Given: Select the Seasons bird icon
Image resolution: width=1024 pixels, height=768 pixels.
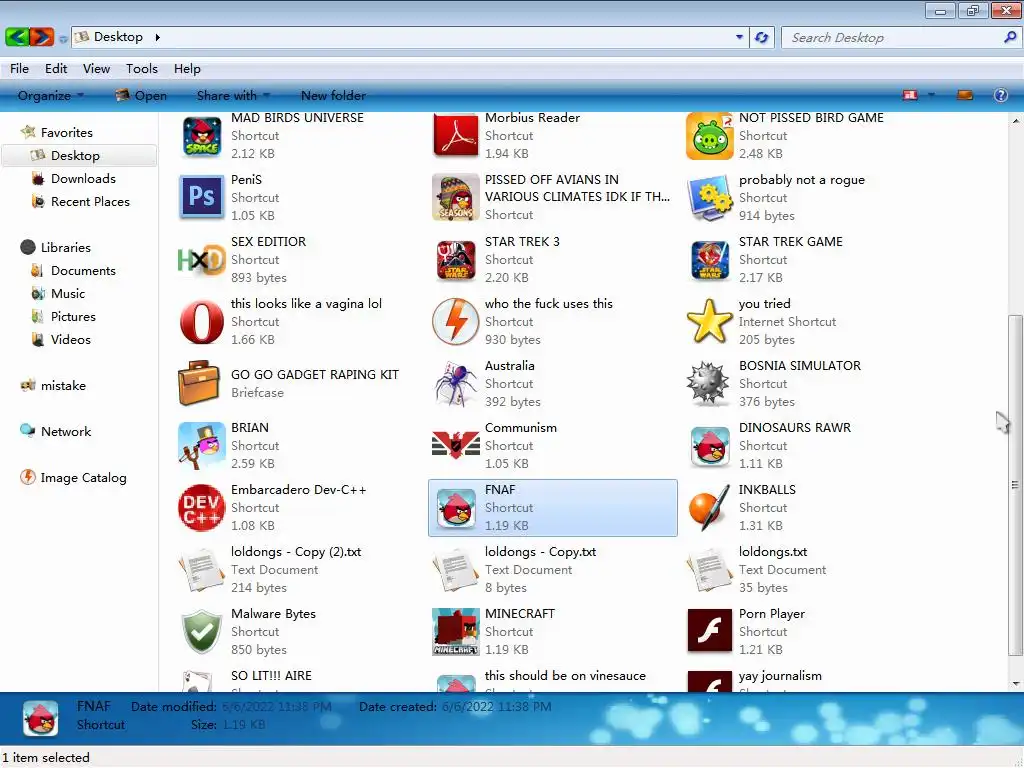Looking at the screenshot, I should click(456, 197).
